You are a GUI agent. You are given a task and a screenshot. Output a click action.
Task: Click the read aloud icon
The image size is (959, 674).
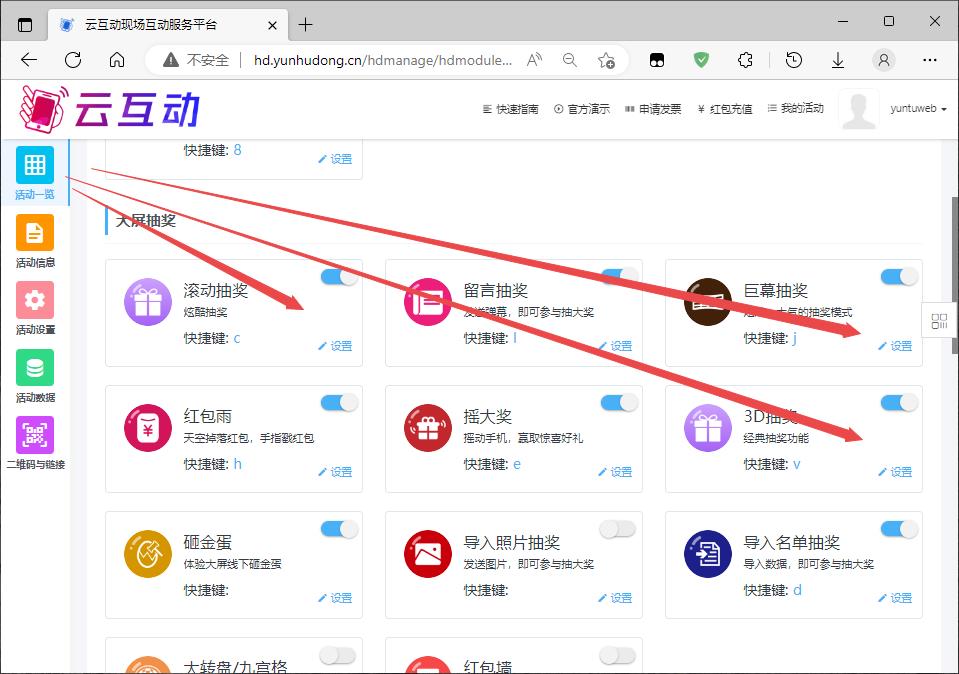point(534,60)
